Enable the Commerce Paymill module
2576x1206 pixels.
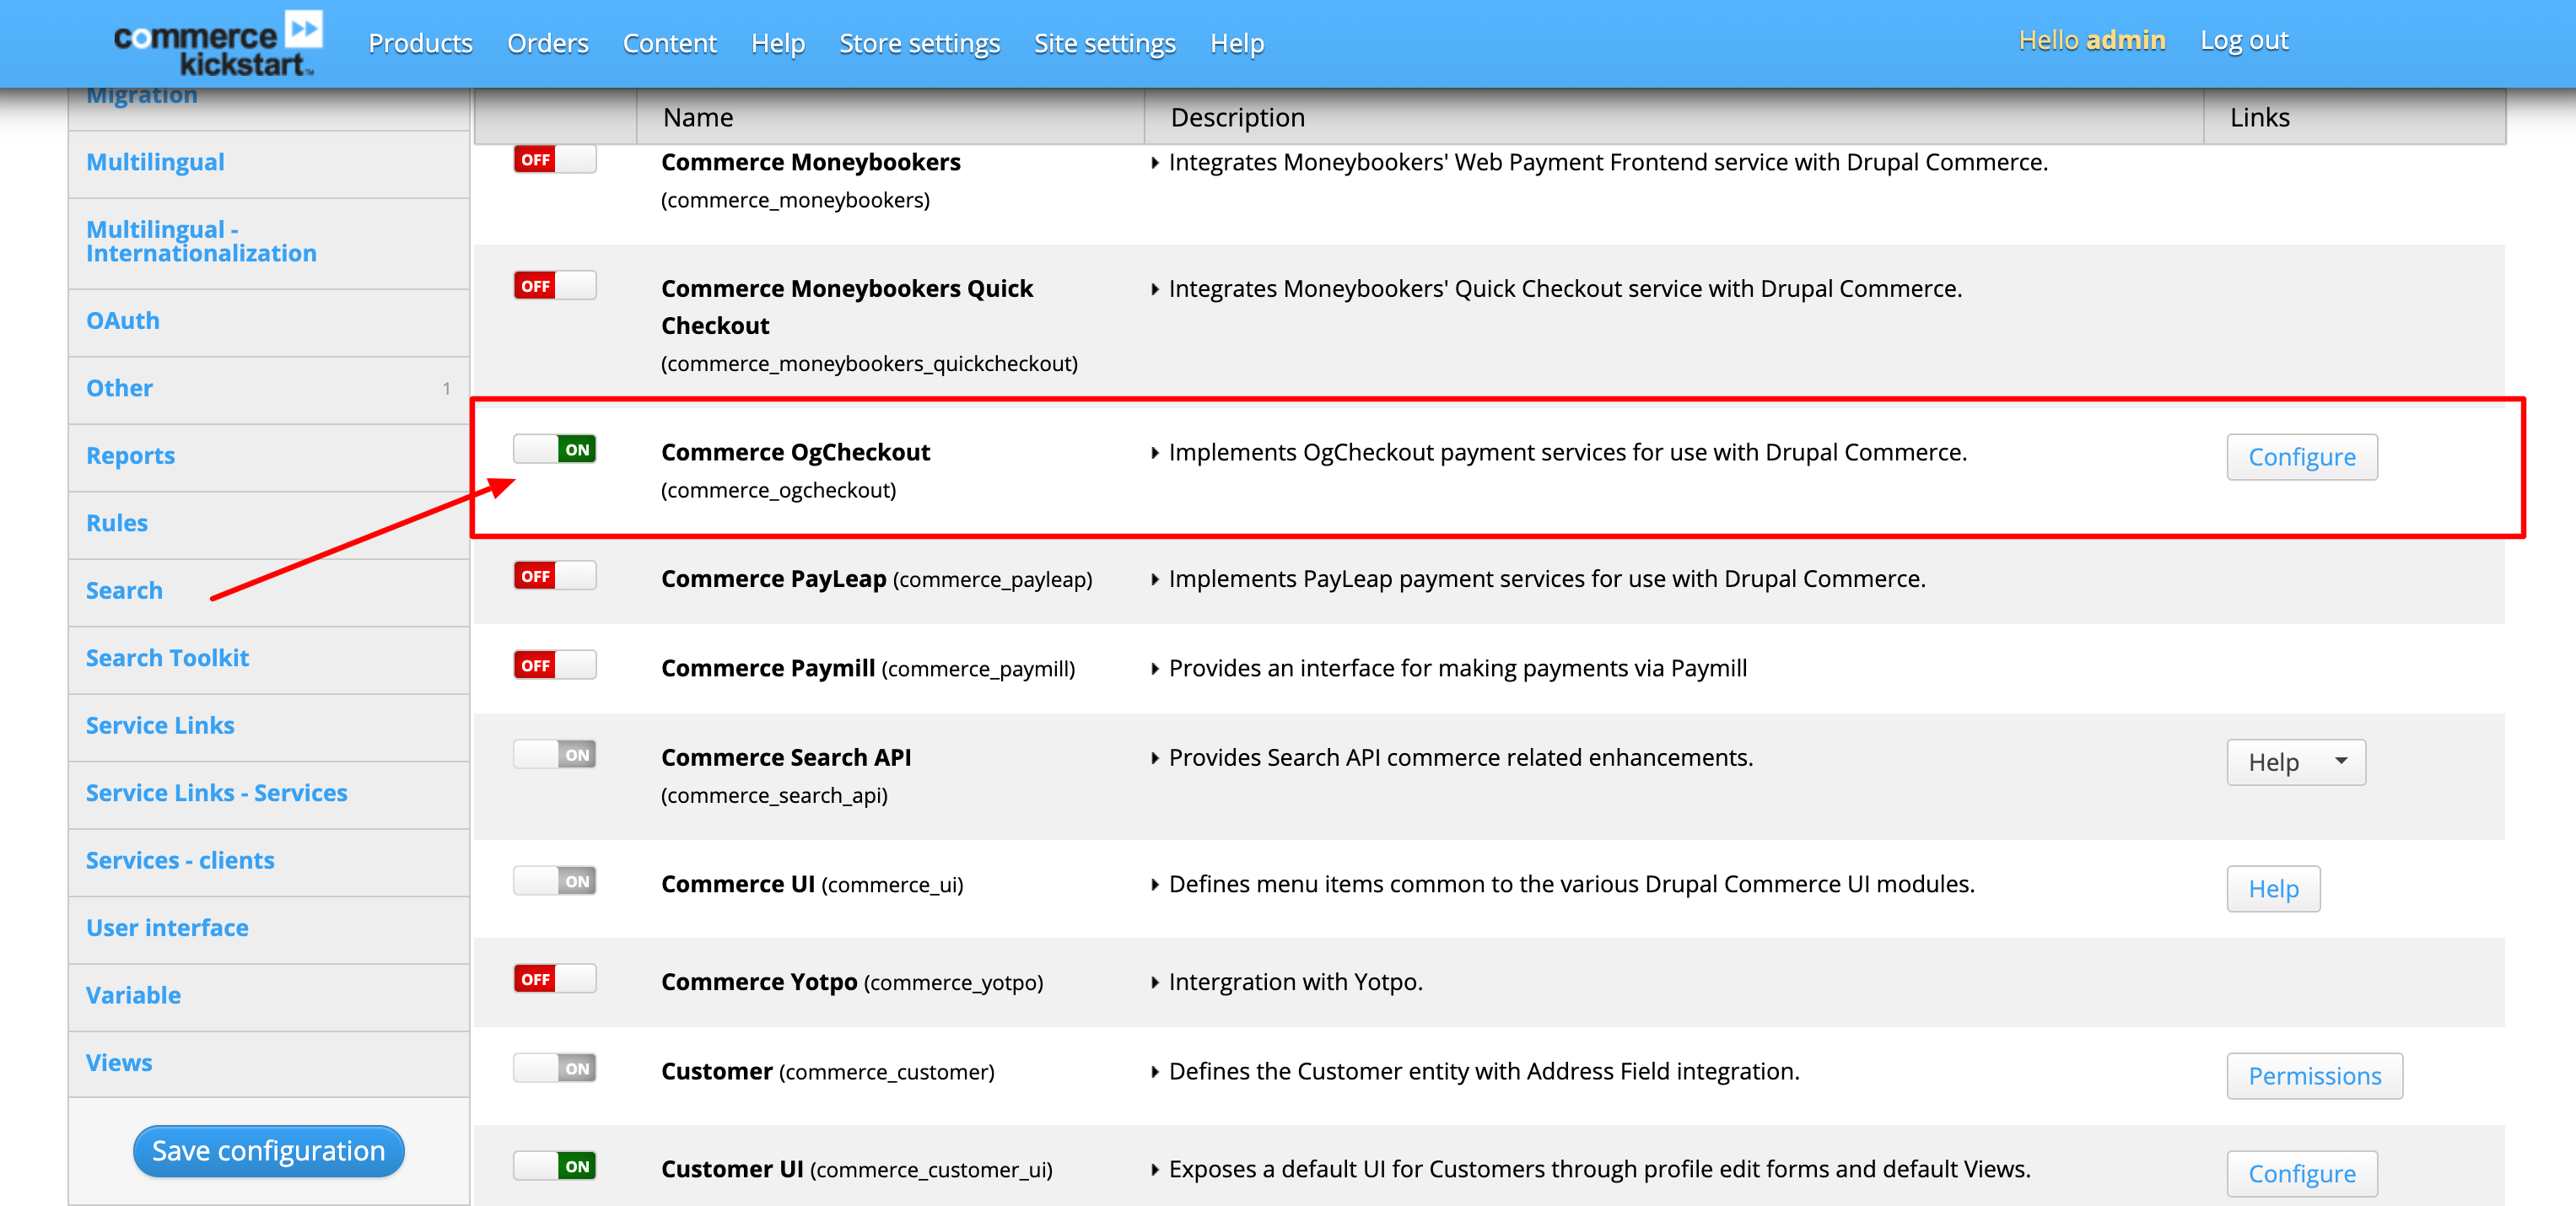point(554,664)
